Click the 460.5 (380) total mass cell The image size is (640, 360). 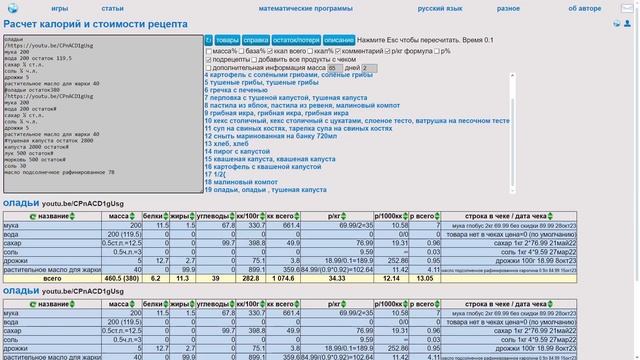pyautogui.click(x=122, y=278)
